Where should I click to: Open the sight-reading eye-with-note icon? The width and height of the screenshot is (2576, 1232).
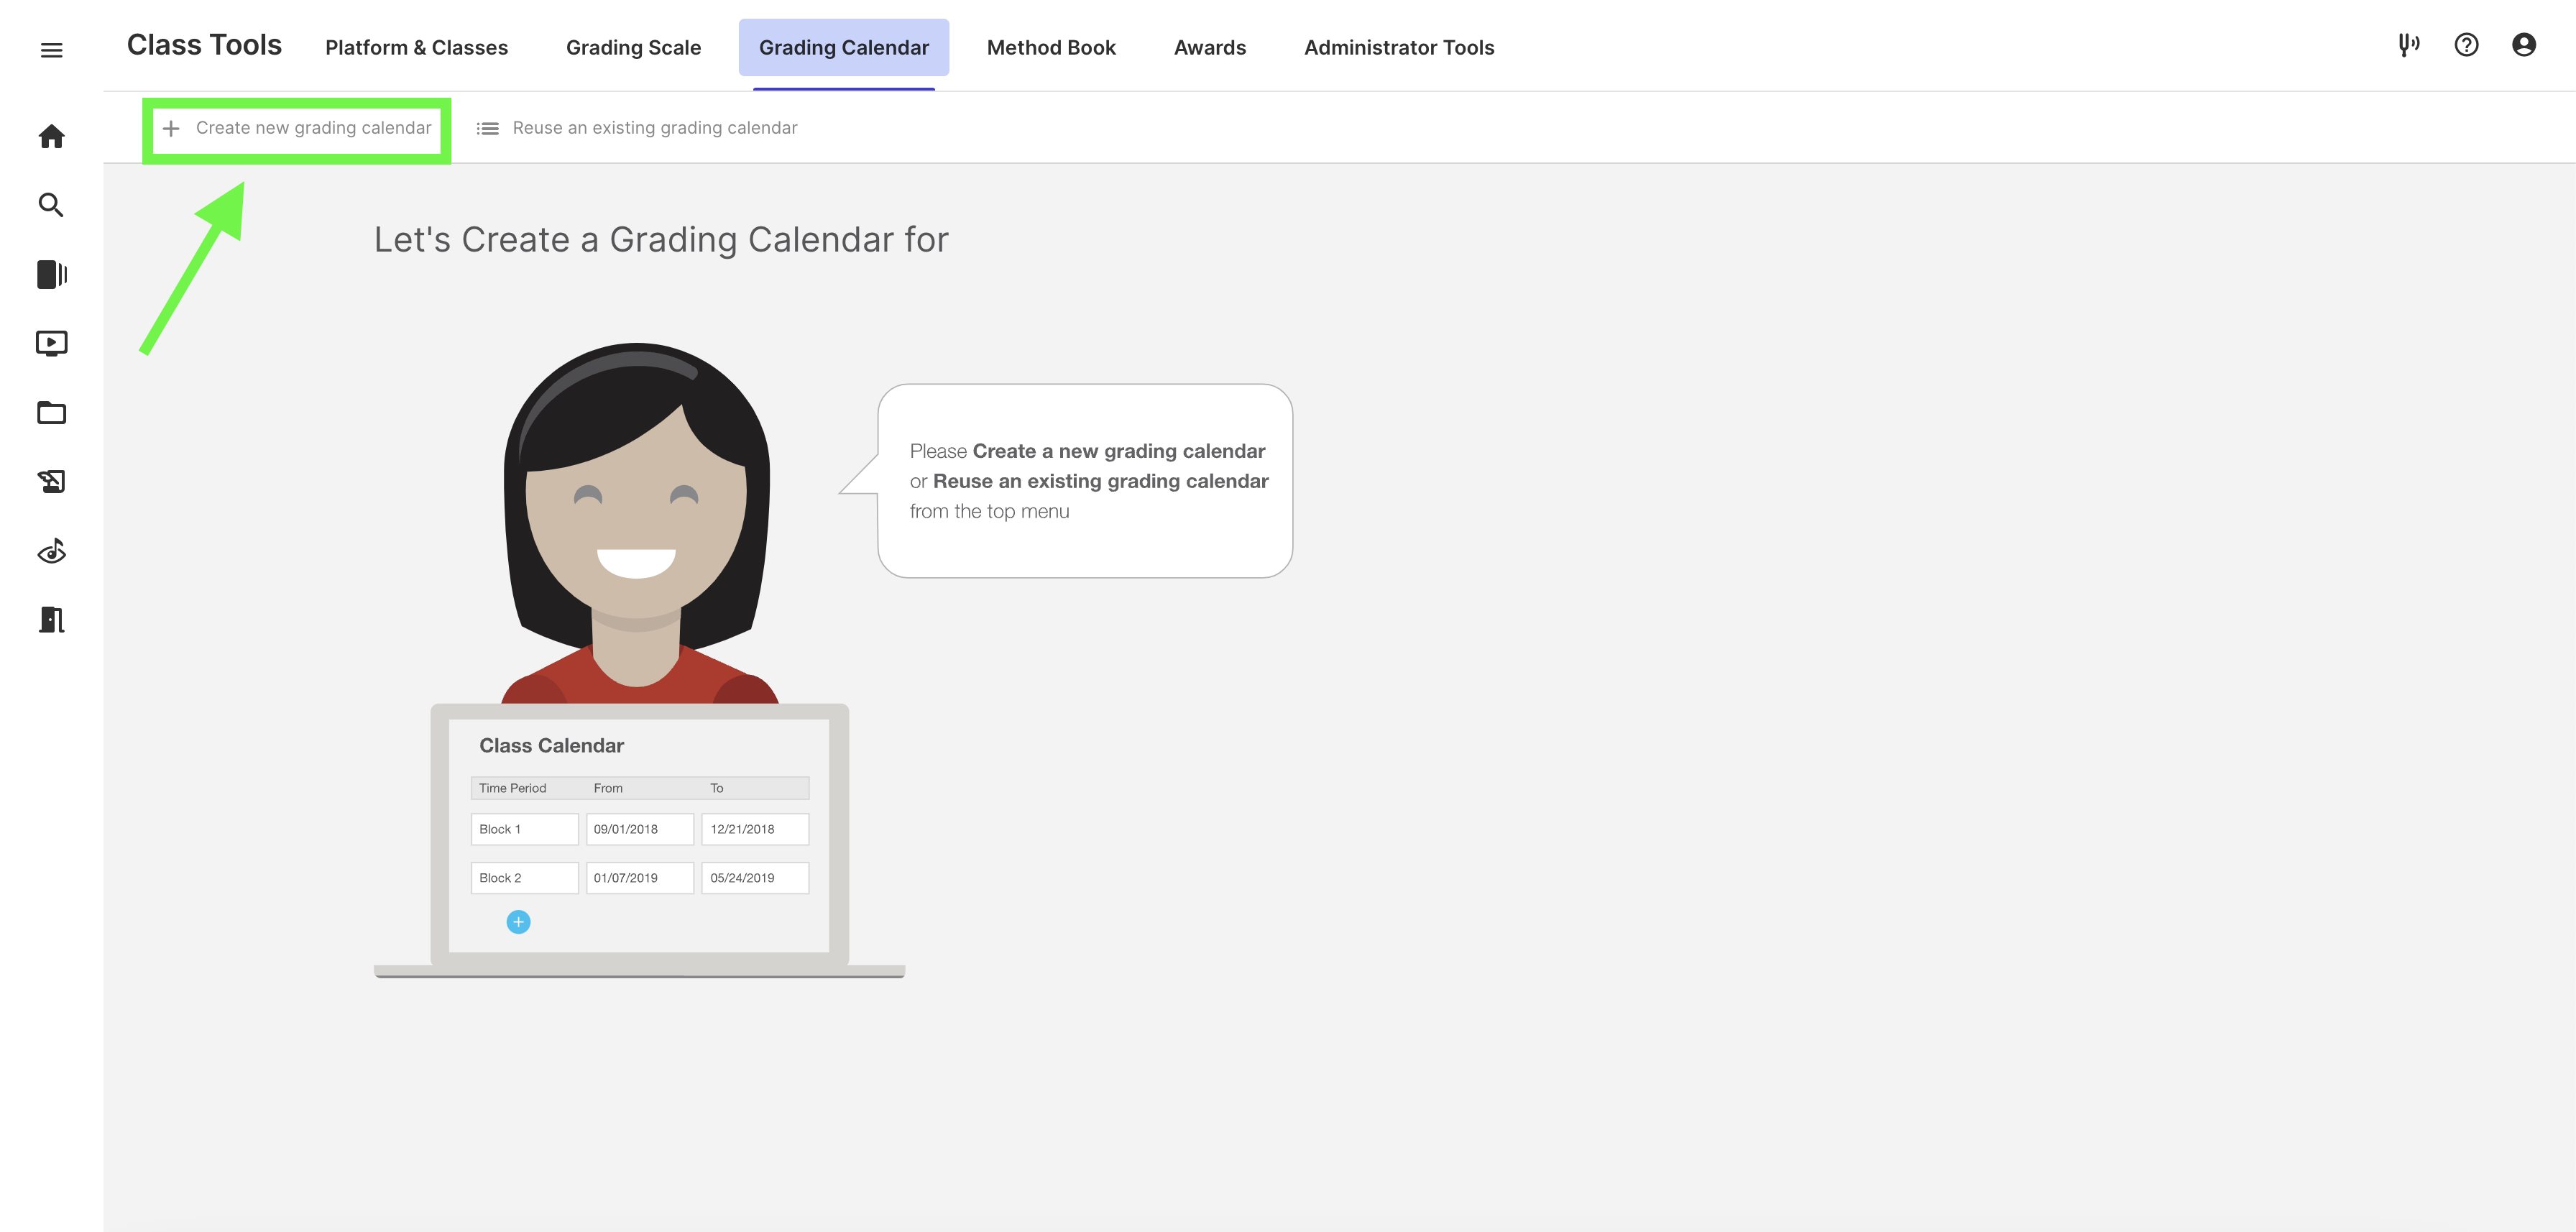click(51, 551)
